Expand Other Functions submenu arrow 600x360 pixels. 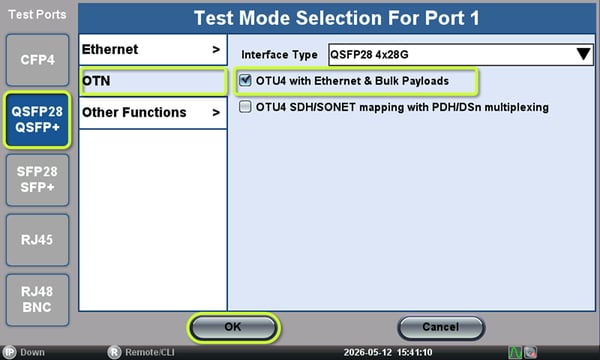coord(216,112)
